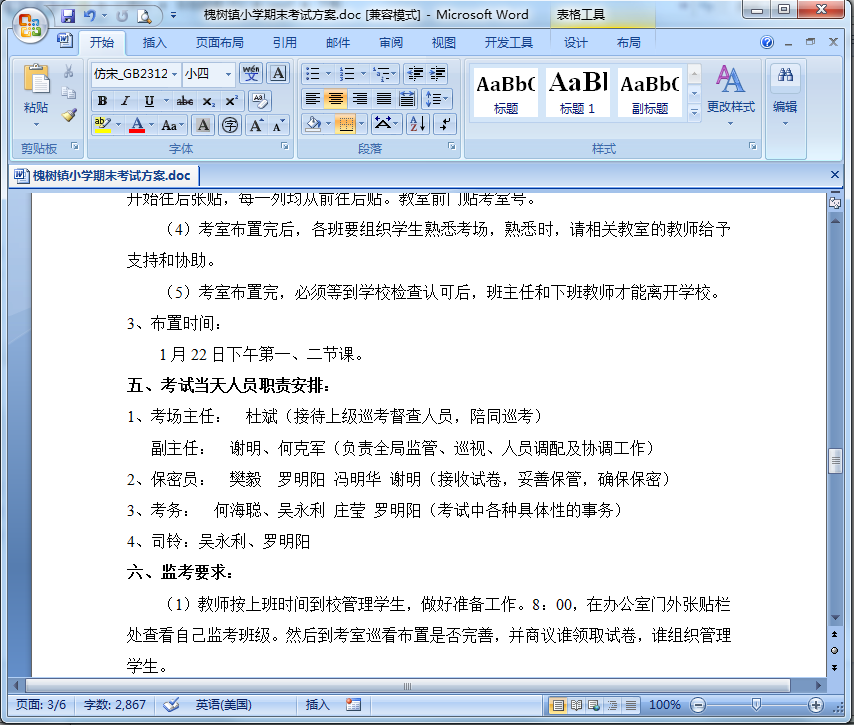The image size is (854, 725).
Task: Open the Sort icon in Paragraph group
Action: coord(417,124)
